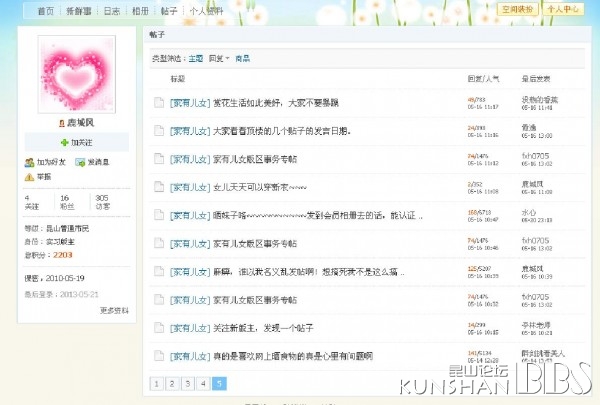Click the 加为好友 add friend icon

(x=29, y=161)
